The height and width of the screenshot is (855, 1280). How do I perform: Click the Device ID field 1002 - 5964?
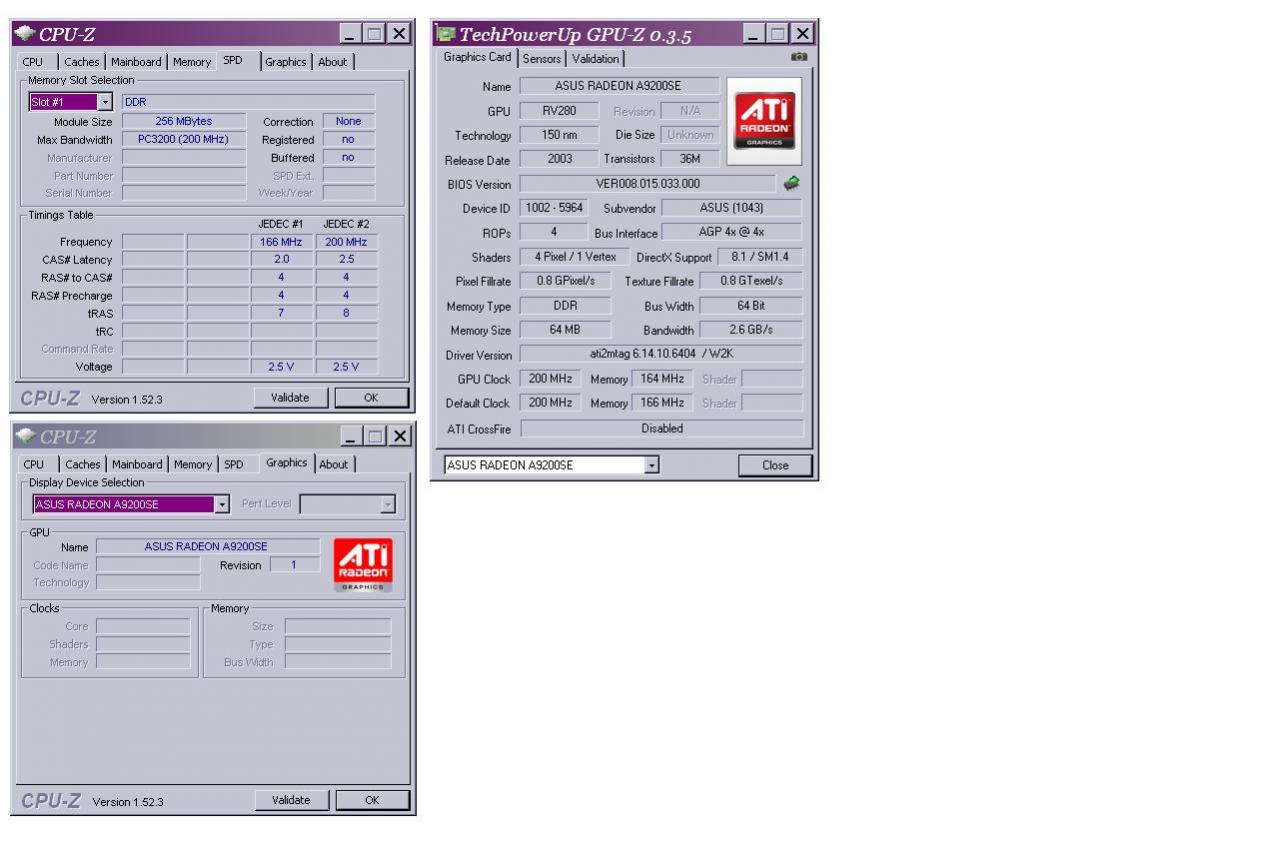pos(554,208)
